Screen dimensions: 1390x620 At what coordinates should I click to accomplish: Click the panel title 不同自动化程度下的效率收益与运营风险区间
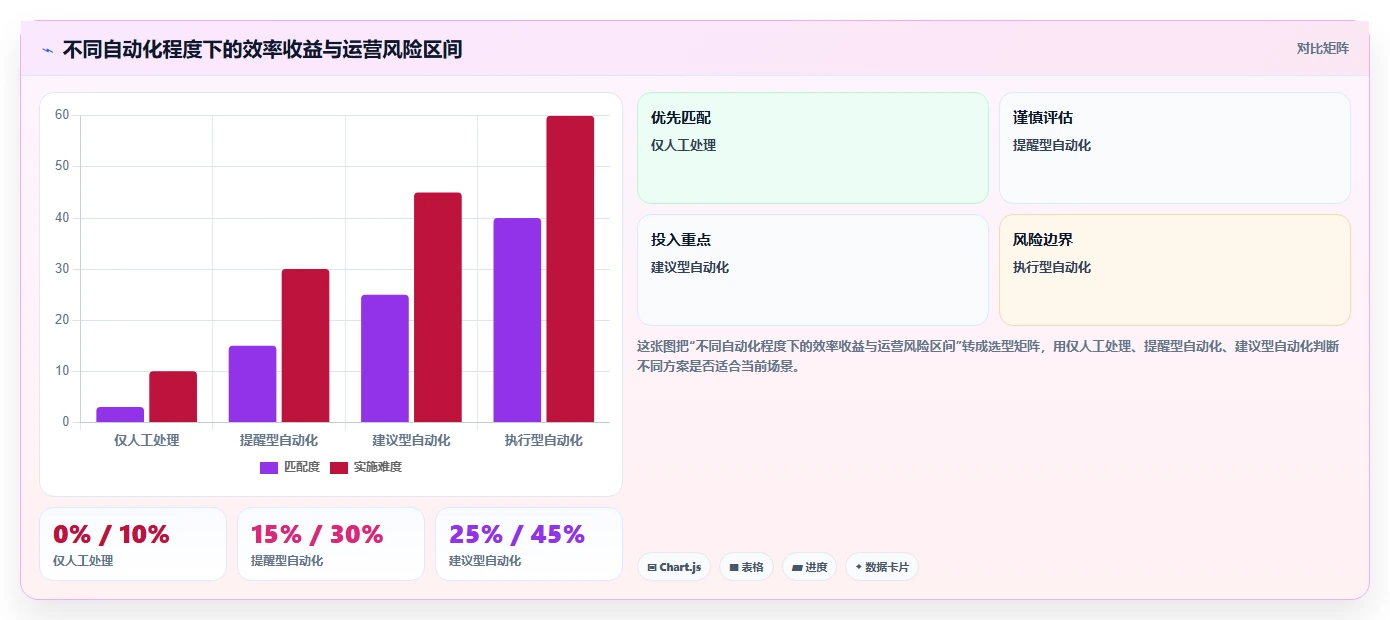262,49
